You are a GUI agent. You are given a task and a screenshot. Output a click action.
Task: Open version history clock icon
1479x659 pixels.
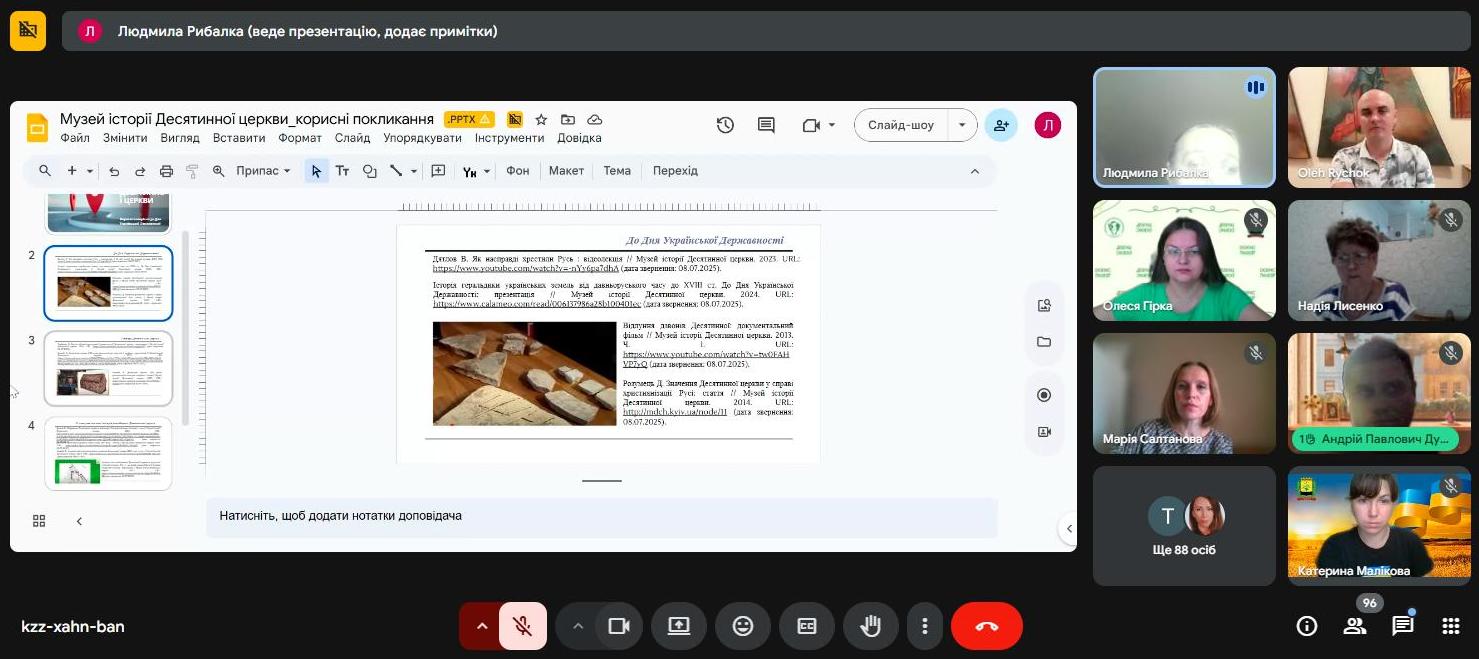[x=725, y=125]
